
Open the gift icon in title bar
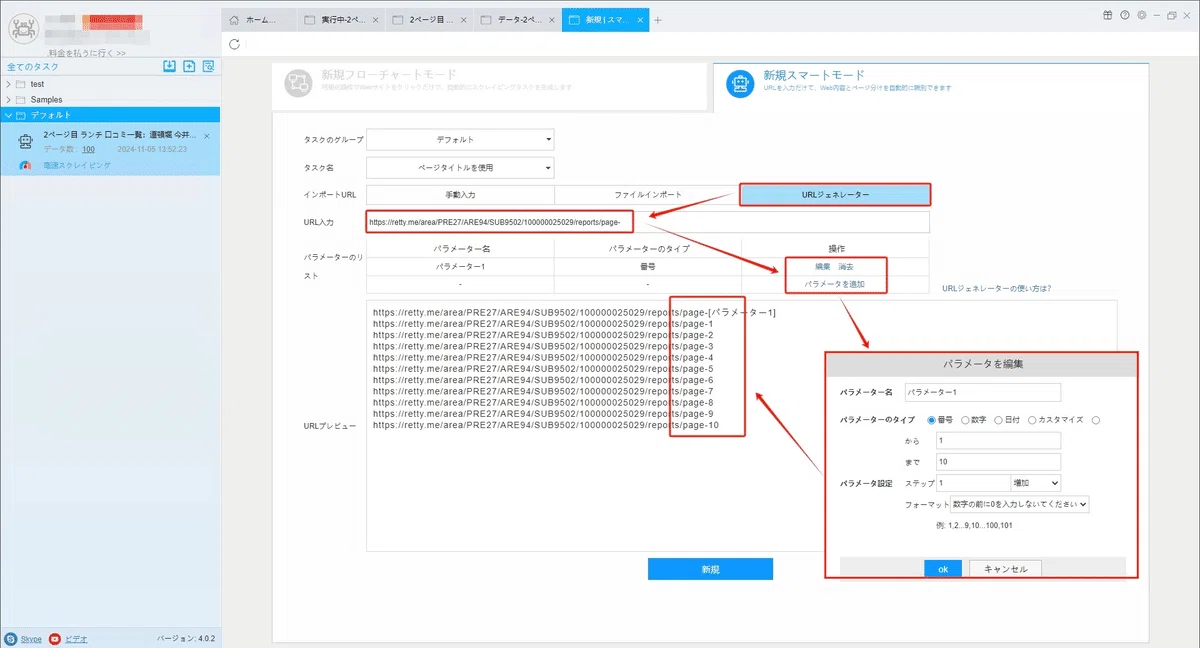click(x=1108, y=15)
